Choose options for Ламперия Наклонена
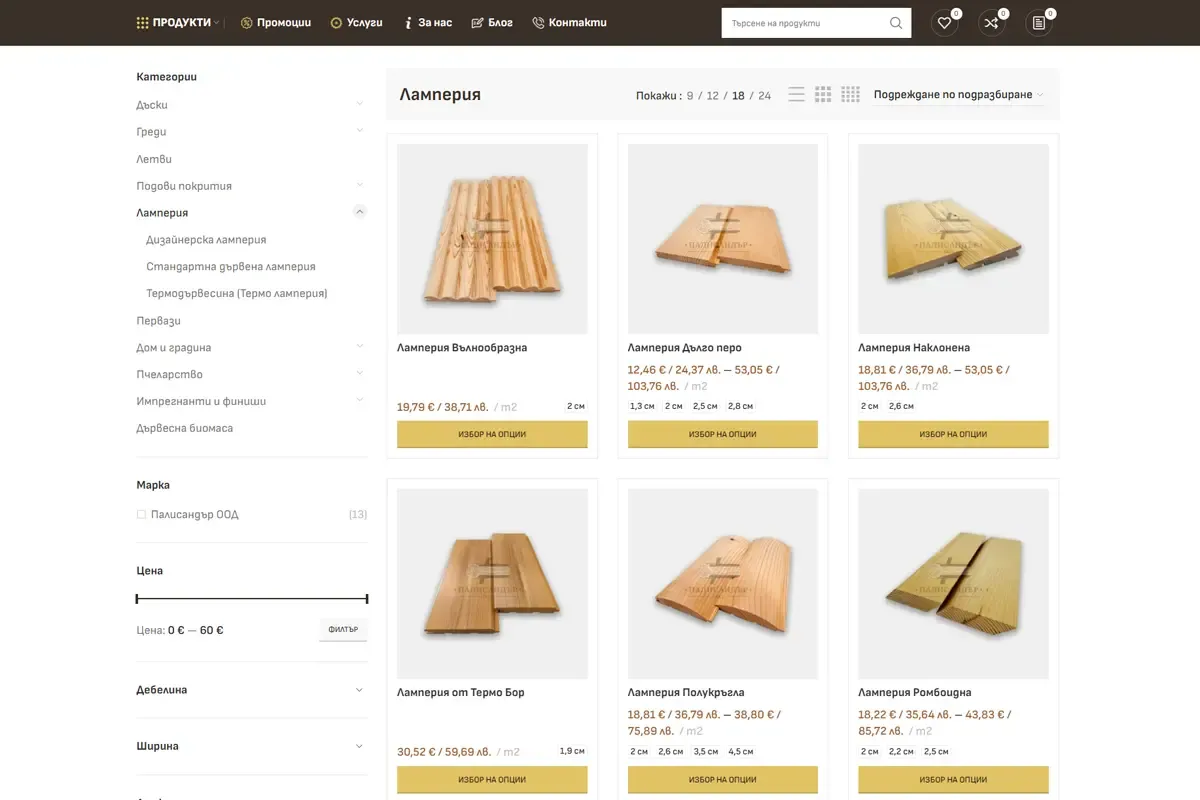Image resolution: width=1200 pixels, height=800 pixels. point(953,434)
